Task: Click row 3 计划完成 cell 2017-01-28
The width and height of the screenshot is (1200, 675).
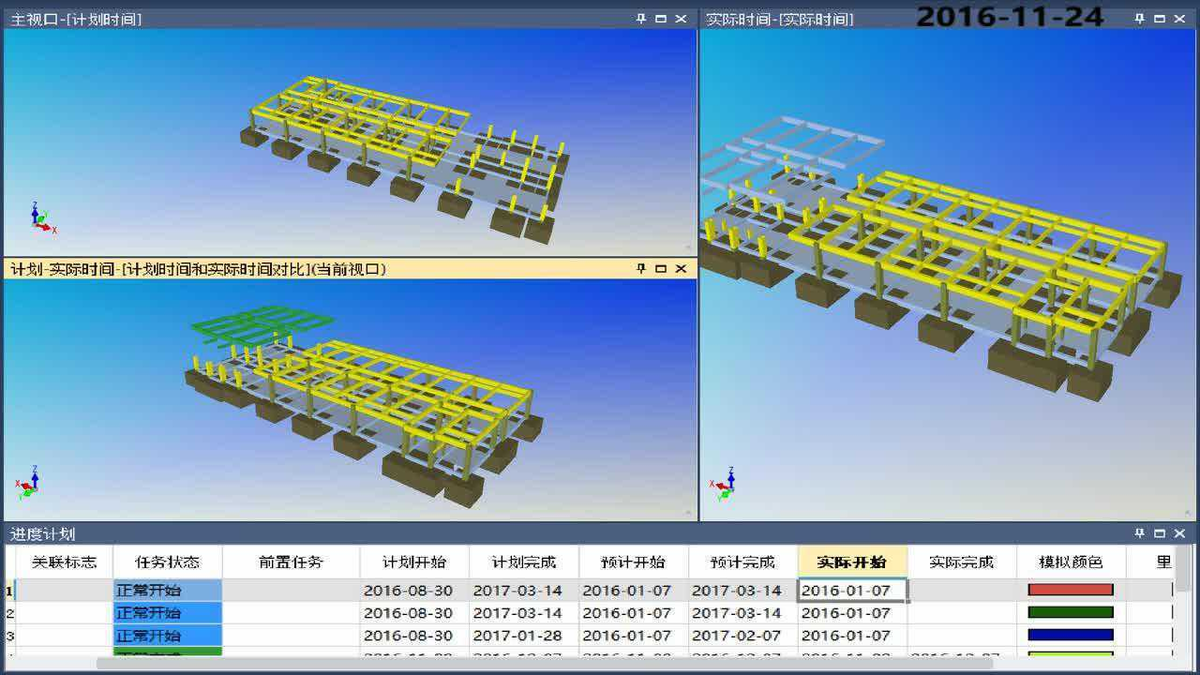Action: 524,635
